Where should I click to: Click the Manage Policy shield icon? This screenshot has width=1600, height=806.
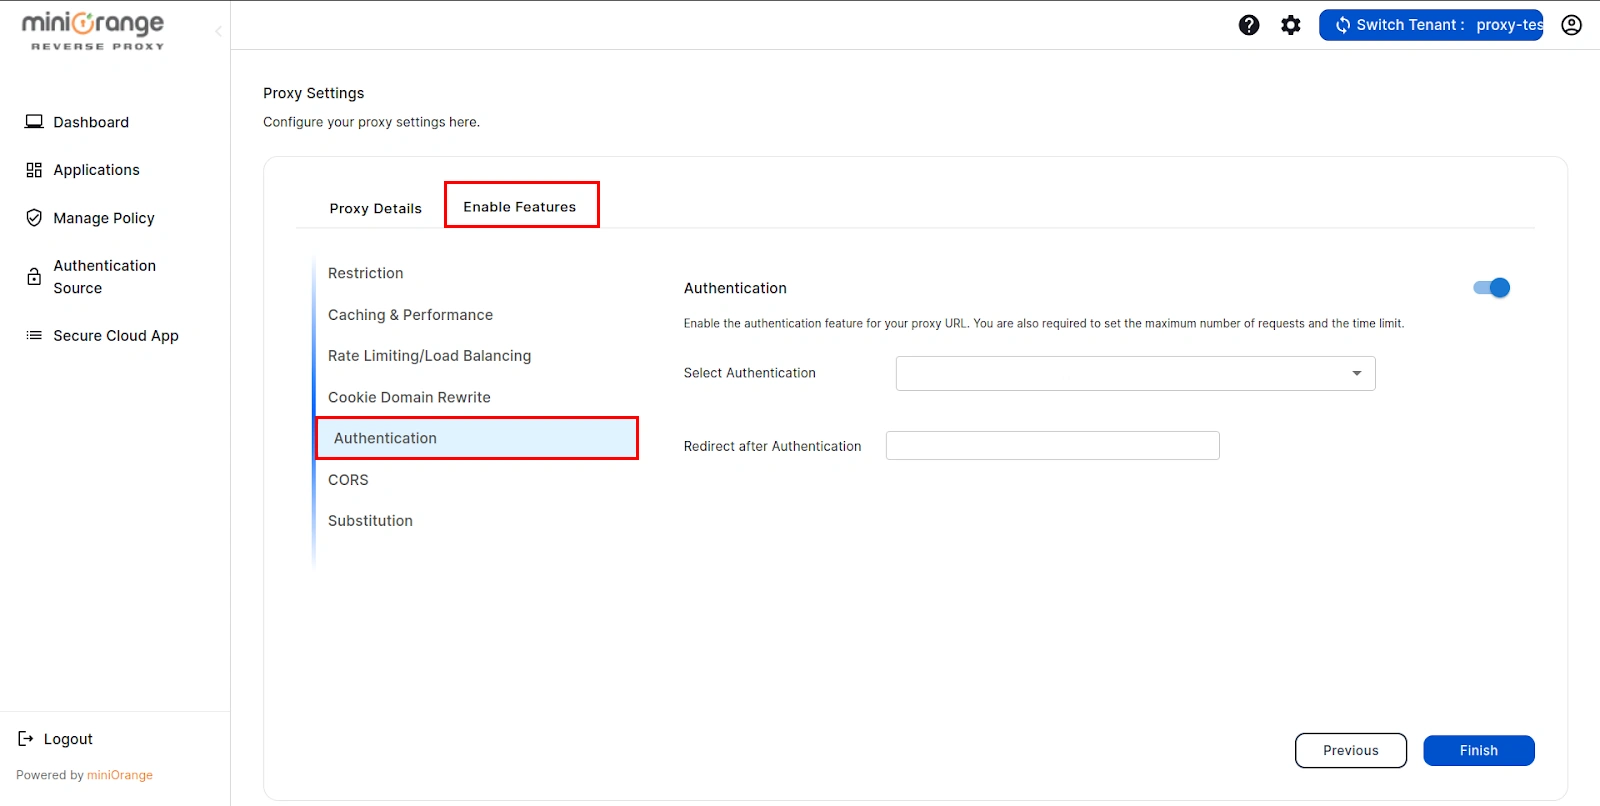[x=34, y=218]
